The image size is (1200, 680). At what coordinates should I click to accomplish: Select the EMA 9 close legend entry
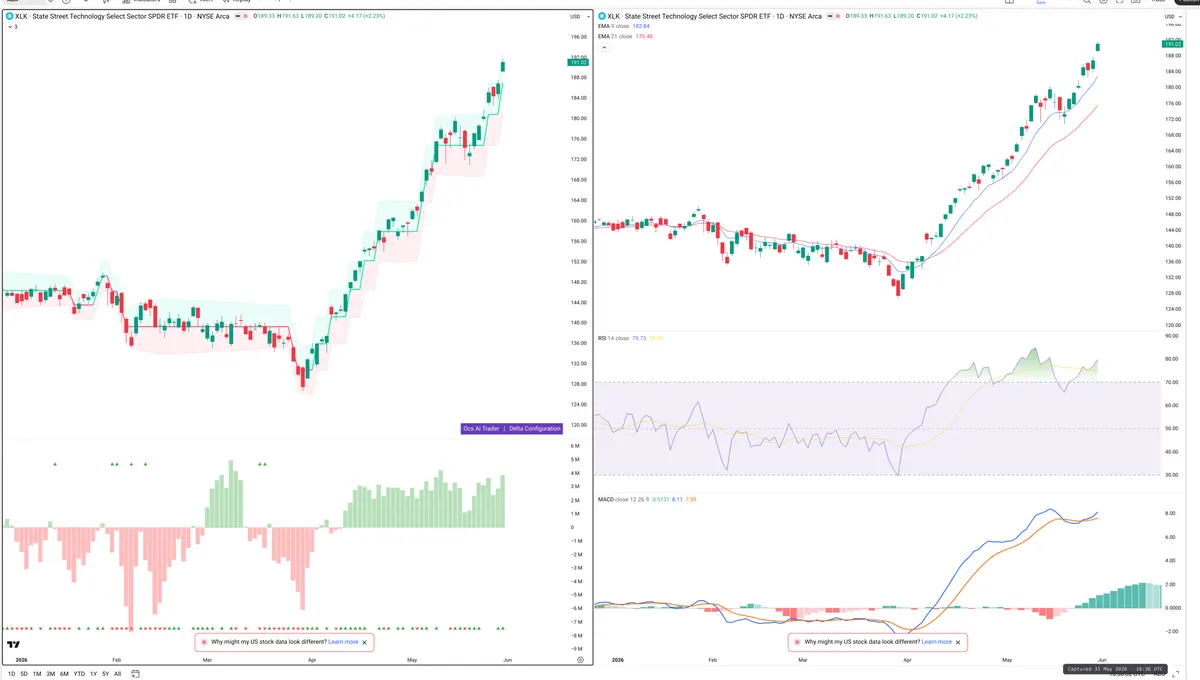click(x=614, y=27)
